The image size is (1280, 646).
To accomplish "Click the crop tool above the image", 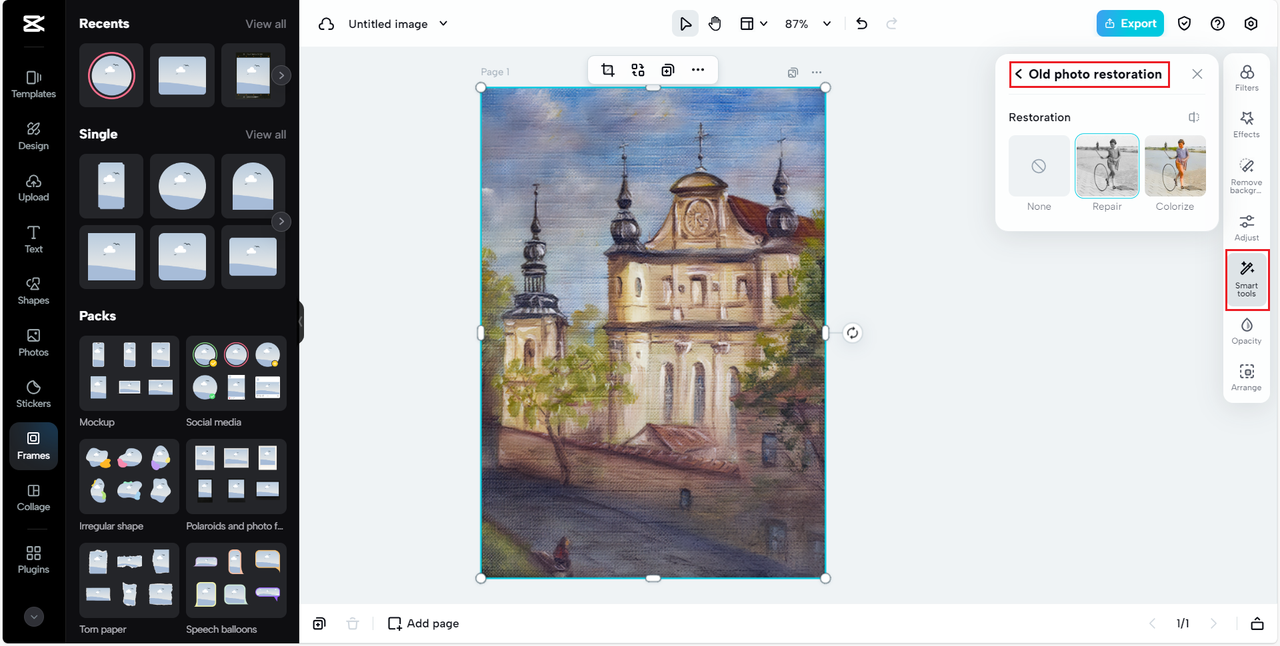I will 608,70.
